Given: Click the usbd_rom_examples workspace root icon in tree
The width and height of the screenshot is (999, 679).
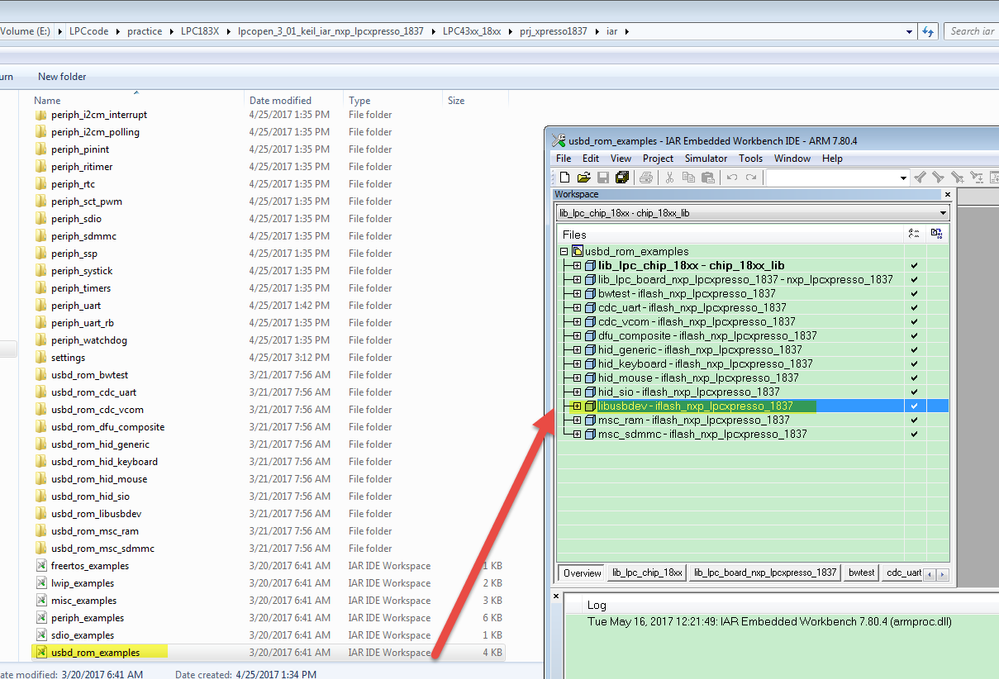Looking at the screenshot, I should (x=577, y=251).
